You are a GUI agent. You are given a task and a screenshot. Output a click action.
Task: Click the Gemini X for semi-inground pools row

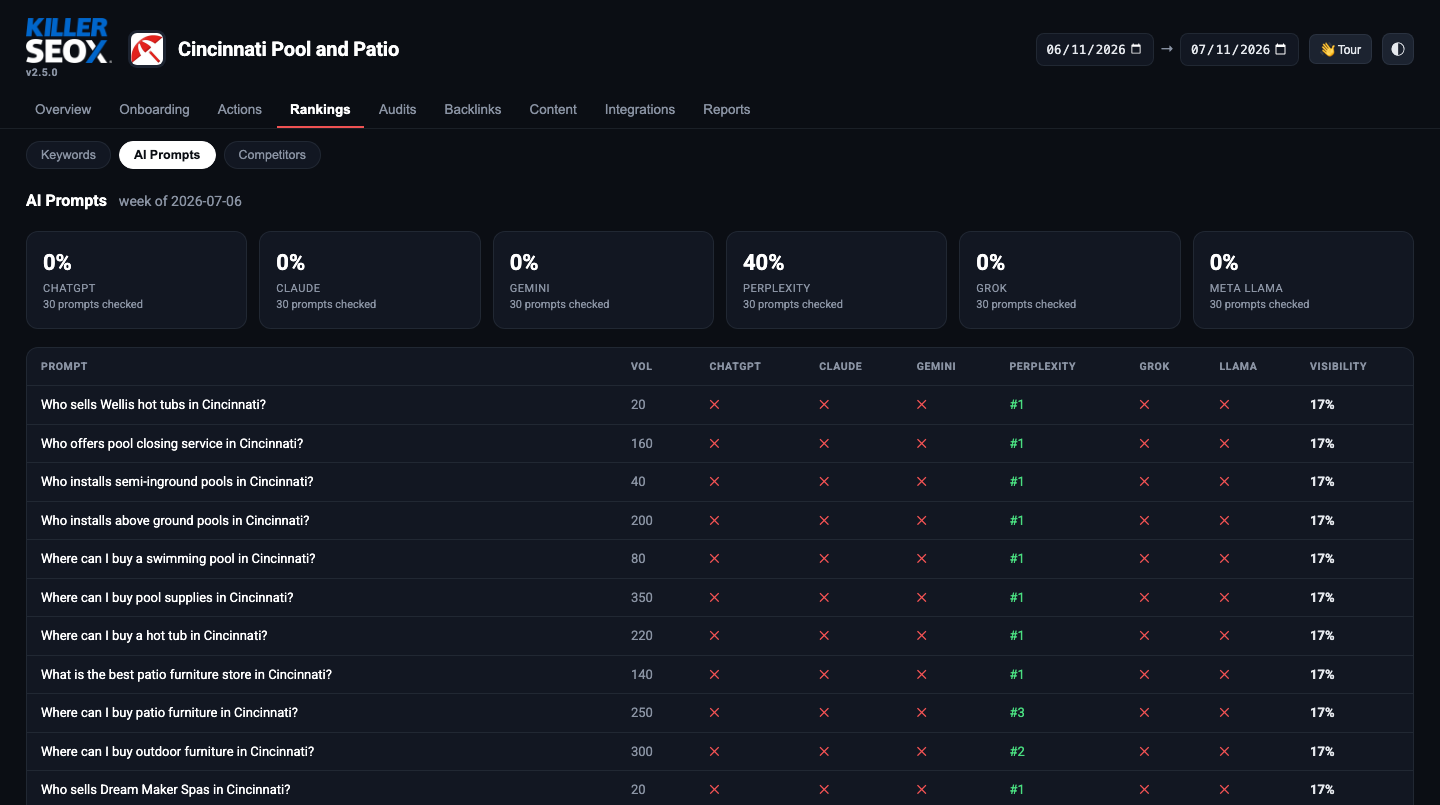922,482
